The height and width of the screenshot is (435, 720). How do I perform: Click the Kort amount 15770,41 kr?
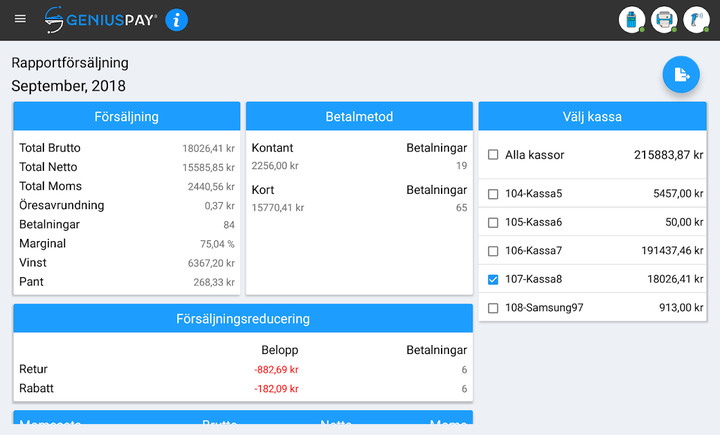(x=278, y=208)
